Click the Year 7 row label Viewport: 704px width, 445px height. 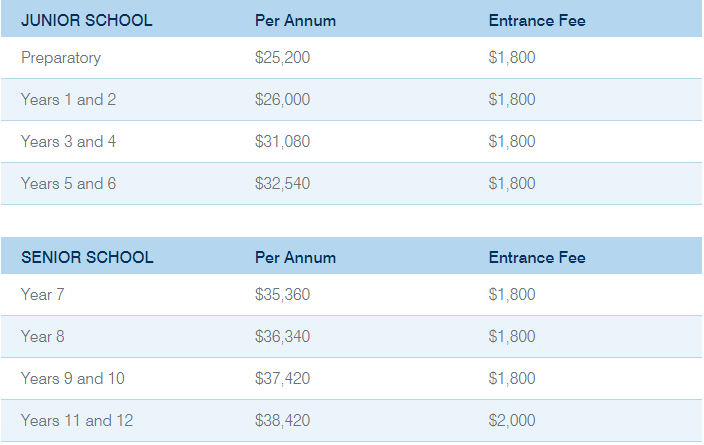pyautogui.click(x=43, y=295)
